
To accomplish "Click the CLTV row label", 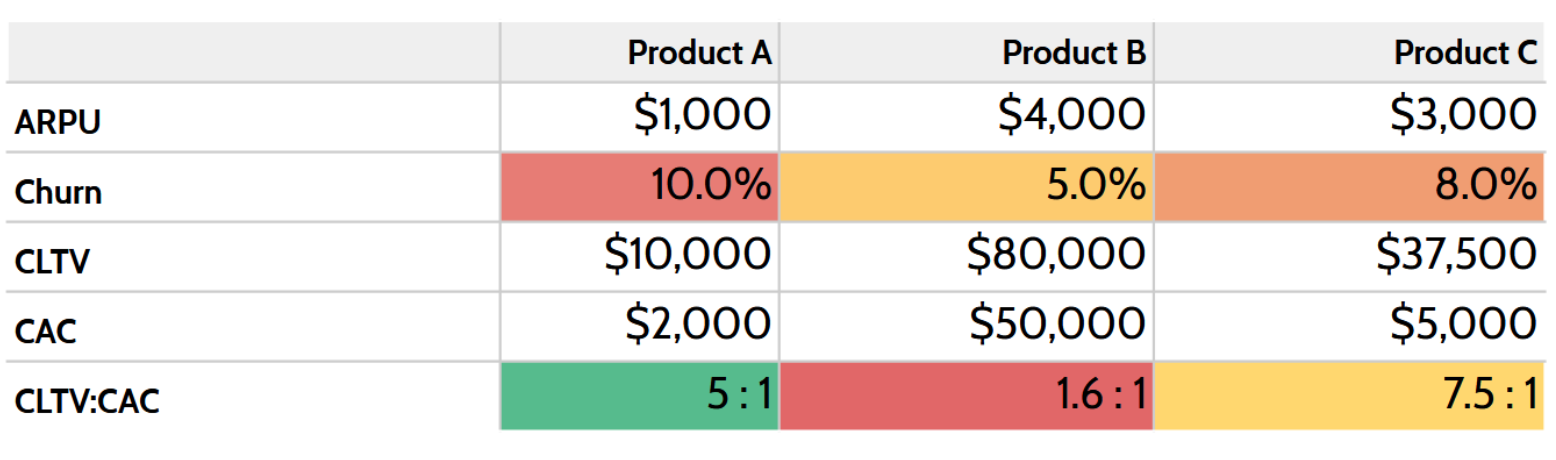I will 53,261.
